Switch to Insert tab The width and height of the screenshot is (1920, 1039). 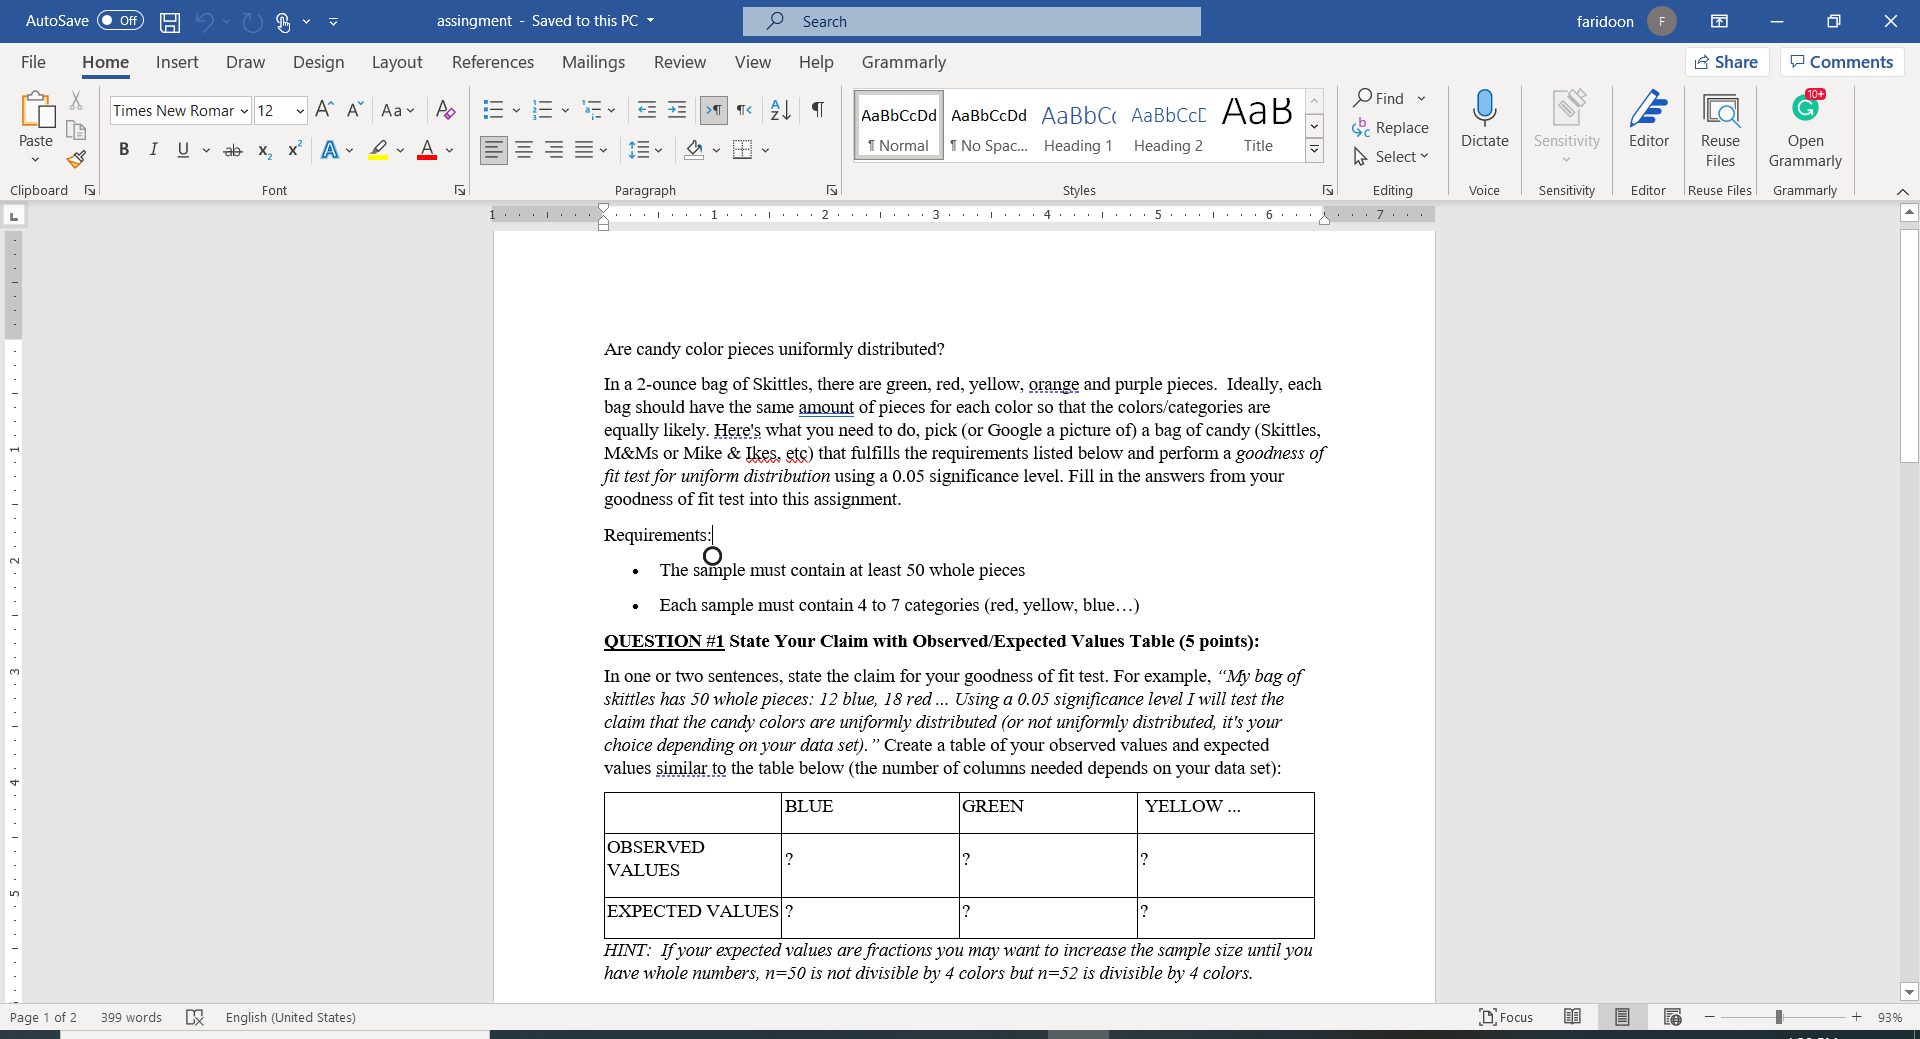coord(177,62)
